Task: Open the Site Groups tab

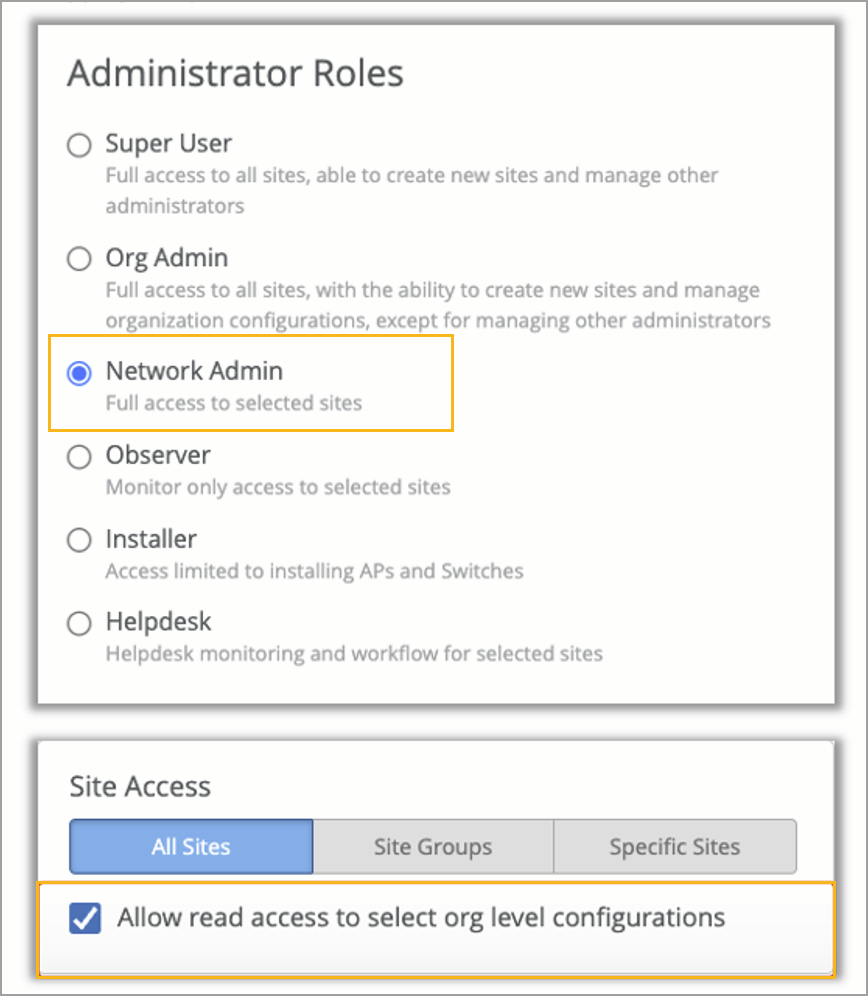Action: pos(433,847)
